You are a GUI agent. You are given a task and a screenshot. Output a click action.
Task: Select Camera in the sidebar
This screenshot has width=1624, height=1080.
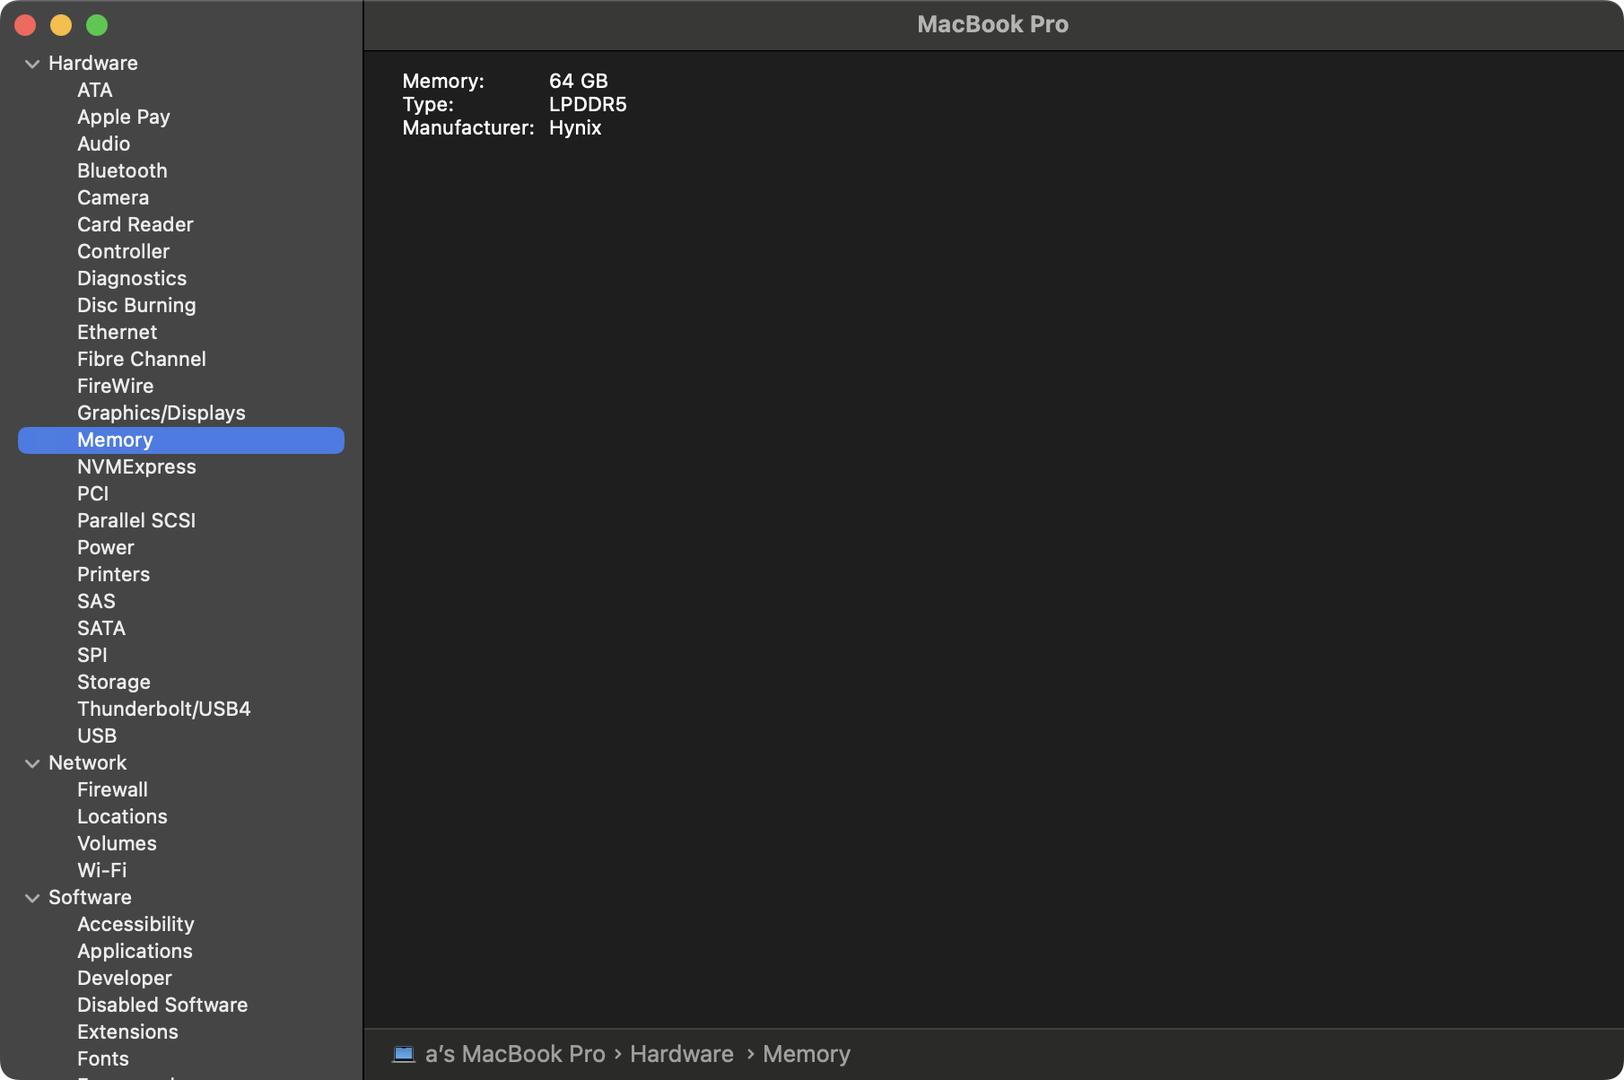(113, 198)
